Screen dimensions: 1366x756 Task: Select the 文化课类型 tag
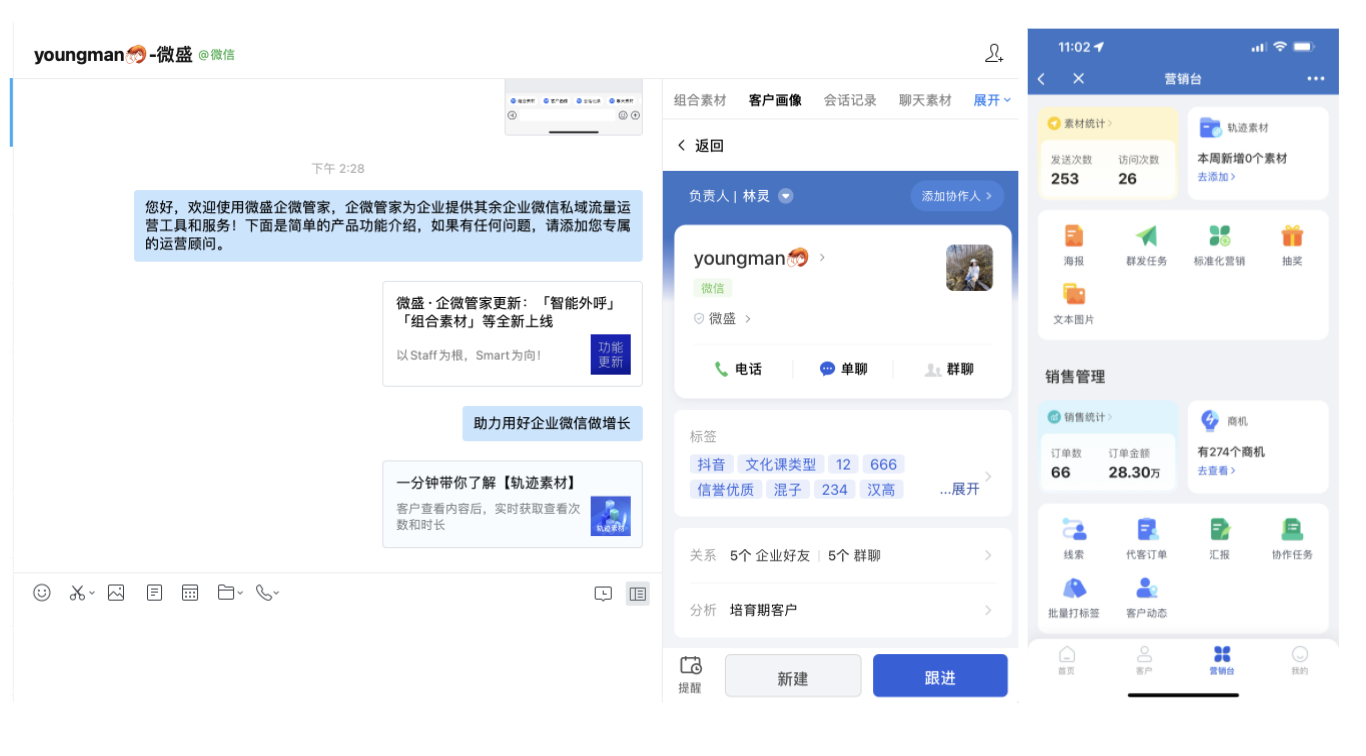[781, 464]
